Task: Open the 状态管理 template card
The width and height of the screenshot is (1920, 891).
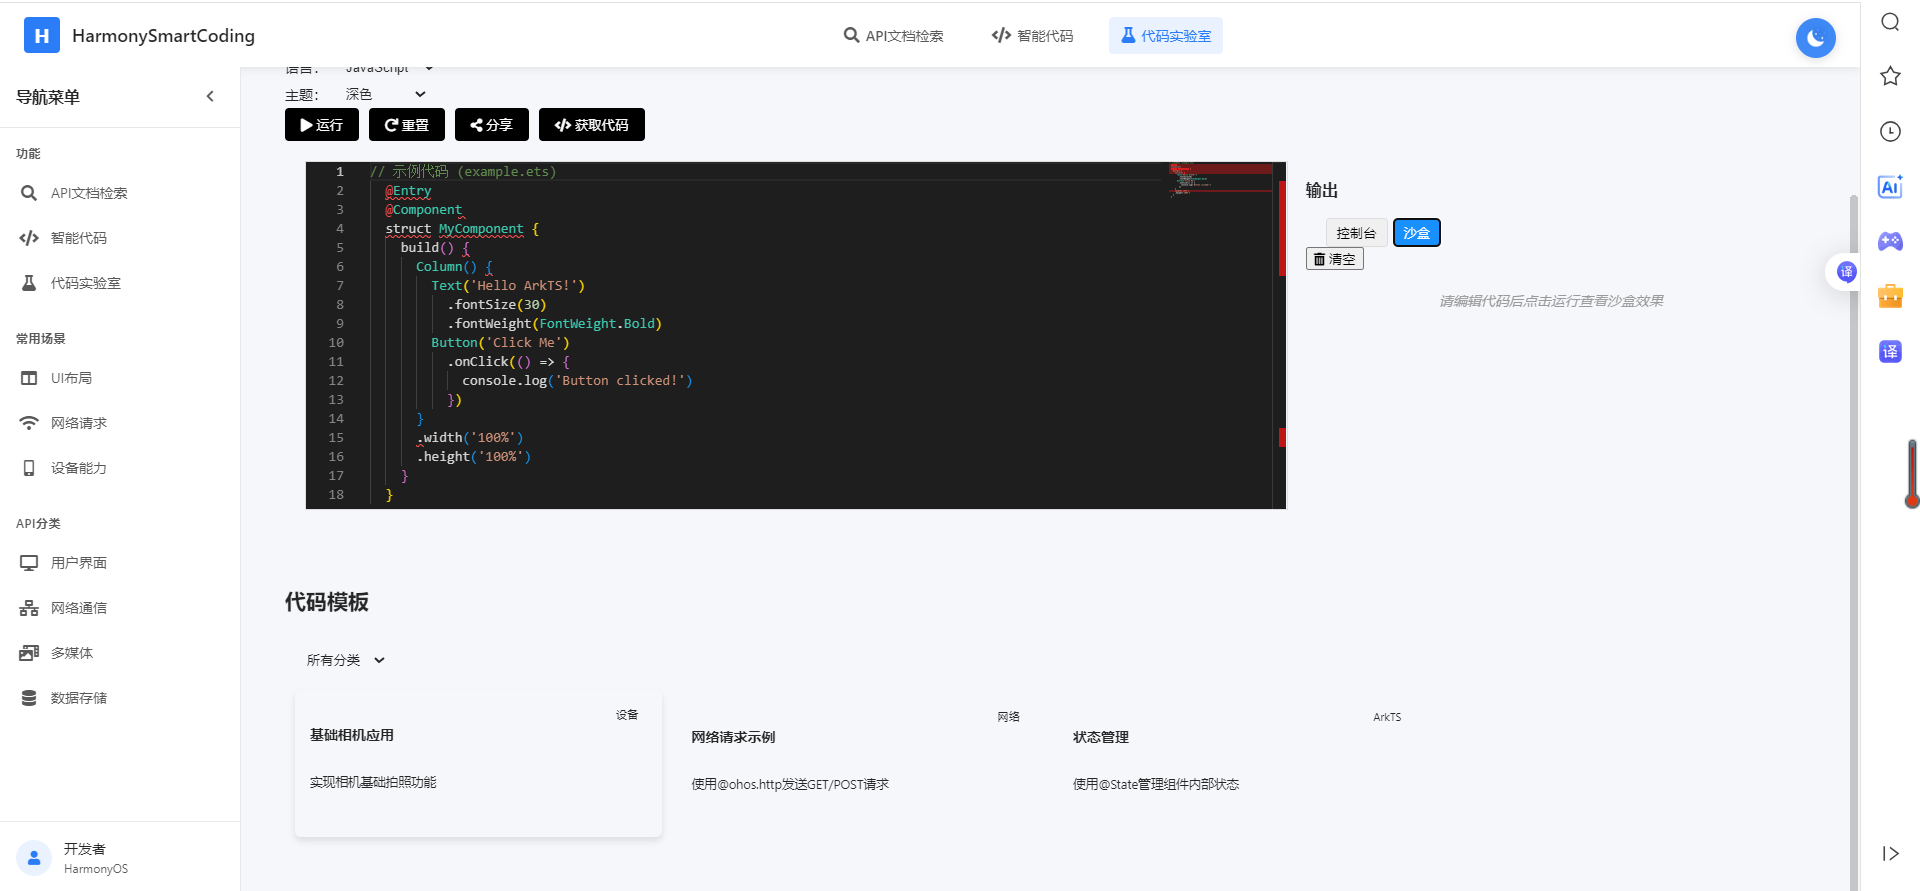Action: pyautogui.click(x=1242, y=765)
